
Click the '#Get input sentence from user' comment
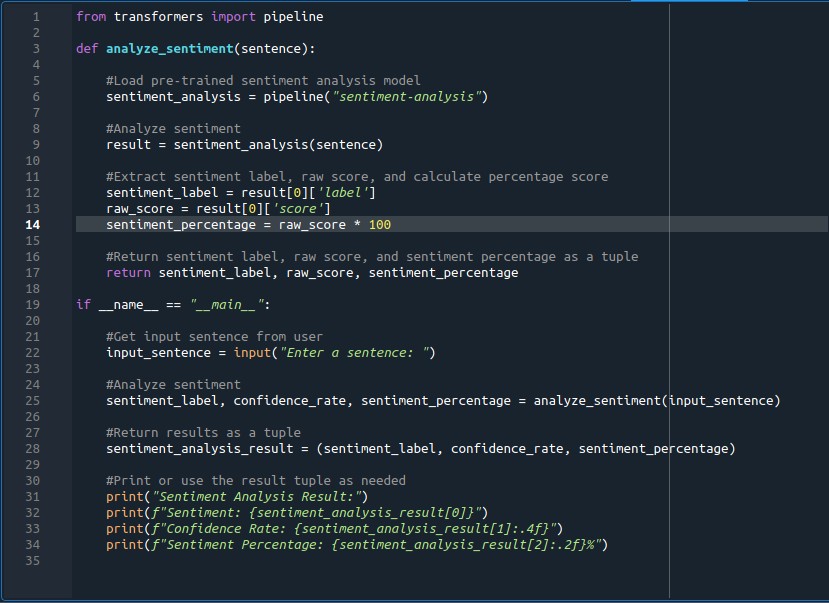215,337
